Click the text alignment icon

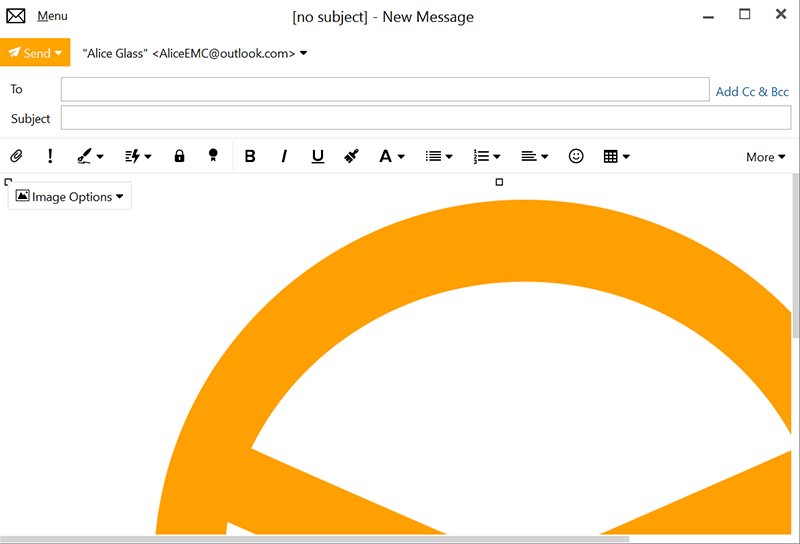point(529,156)
